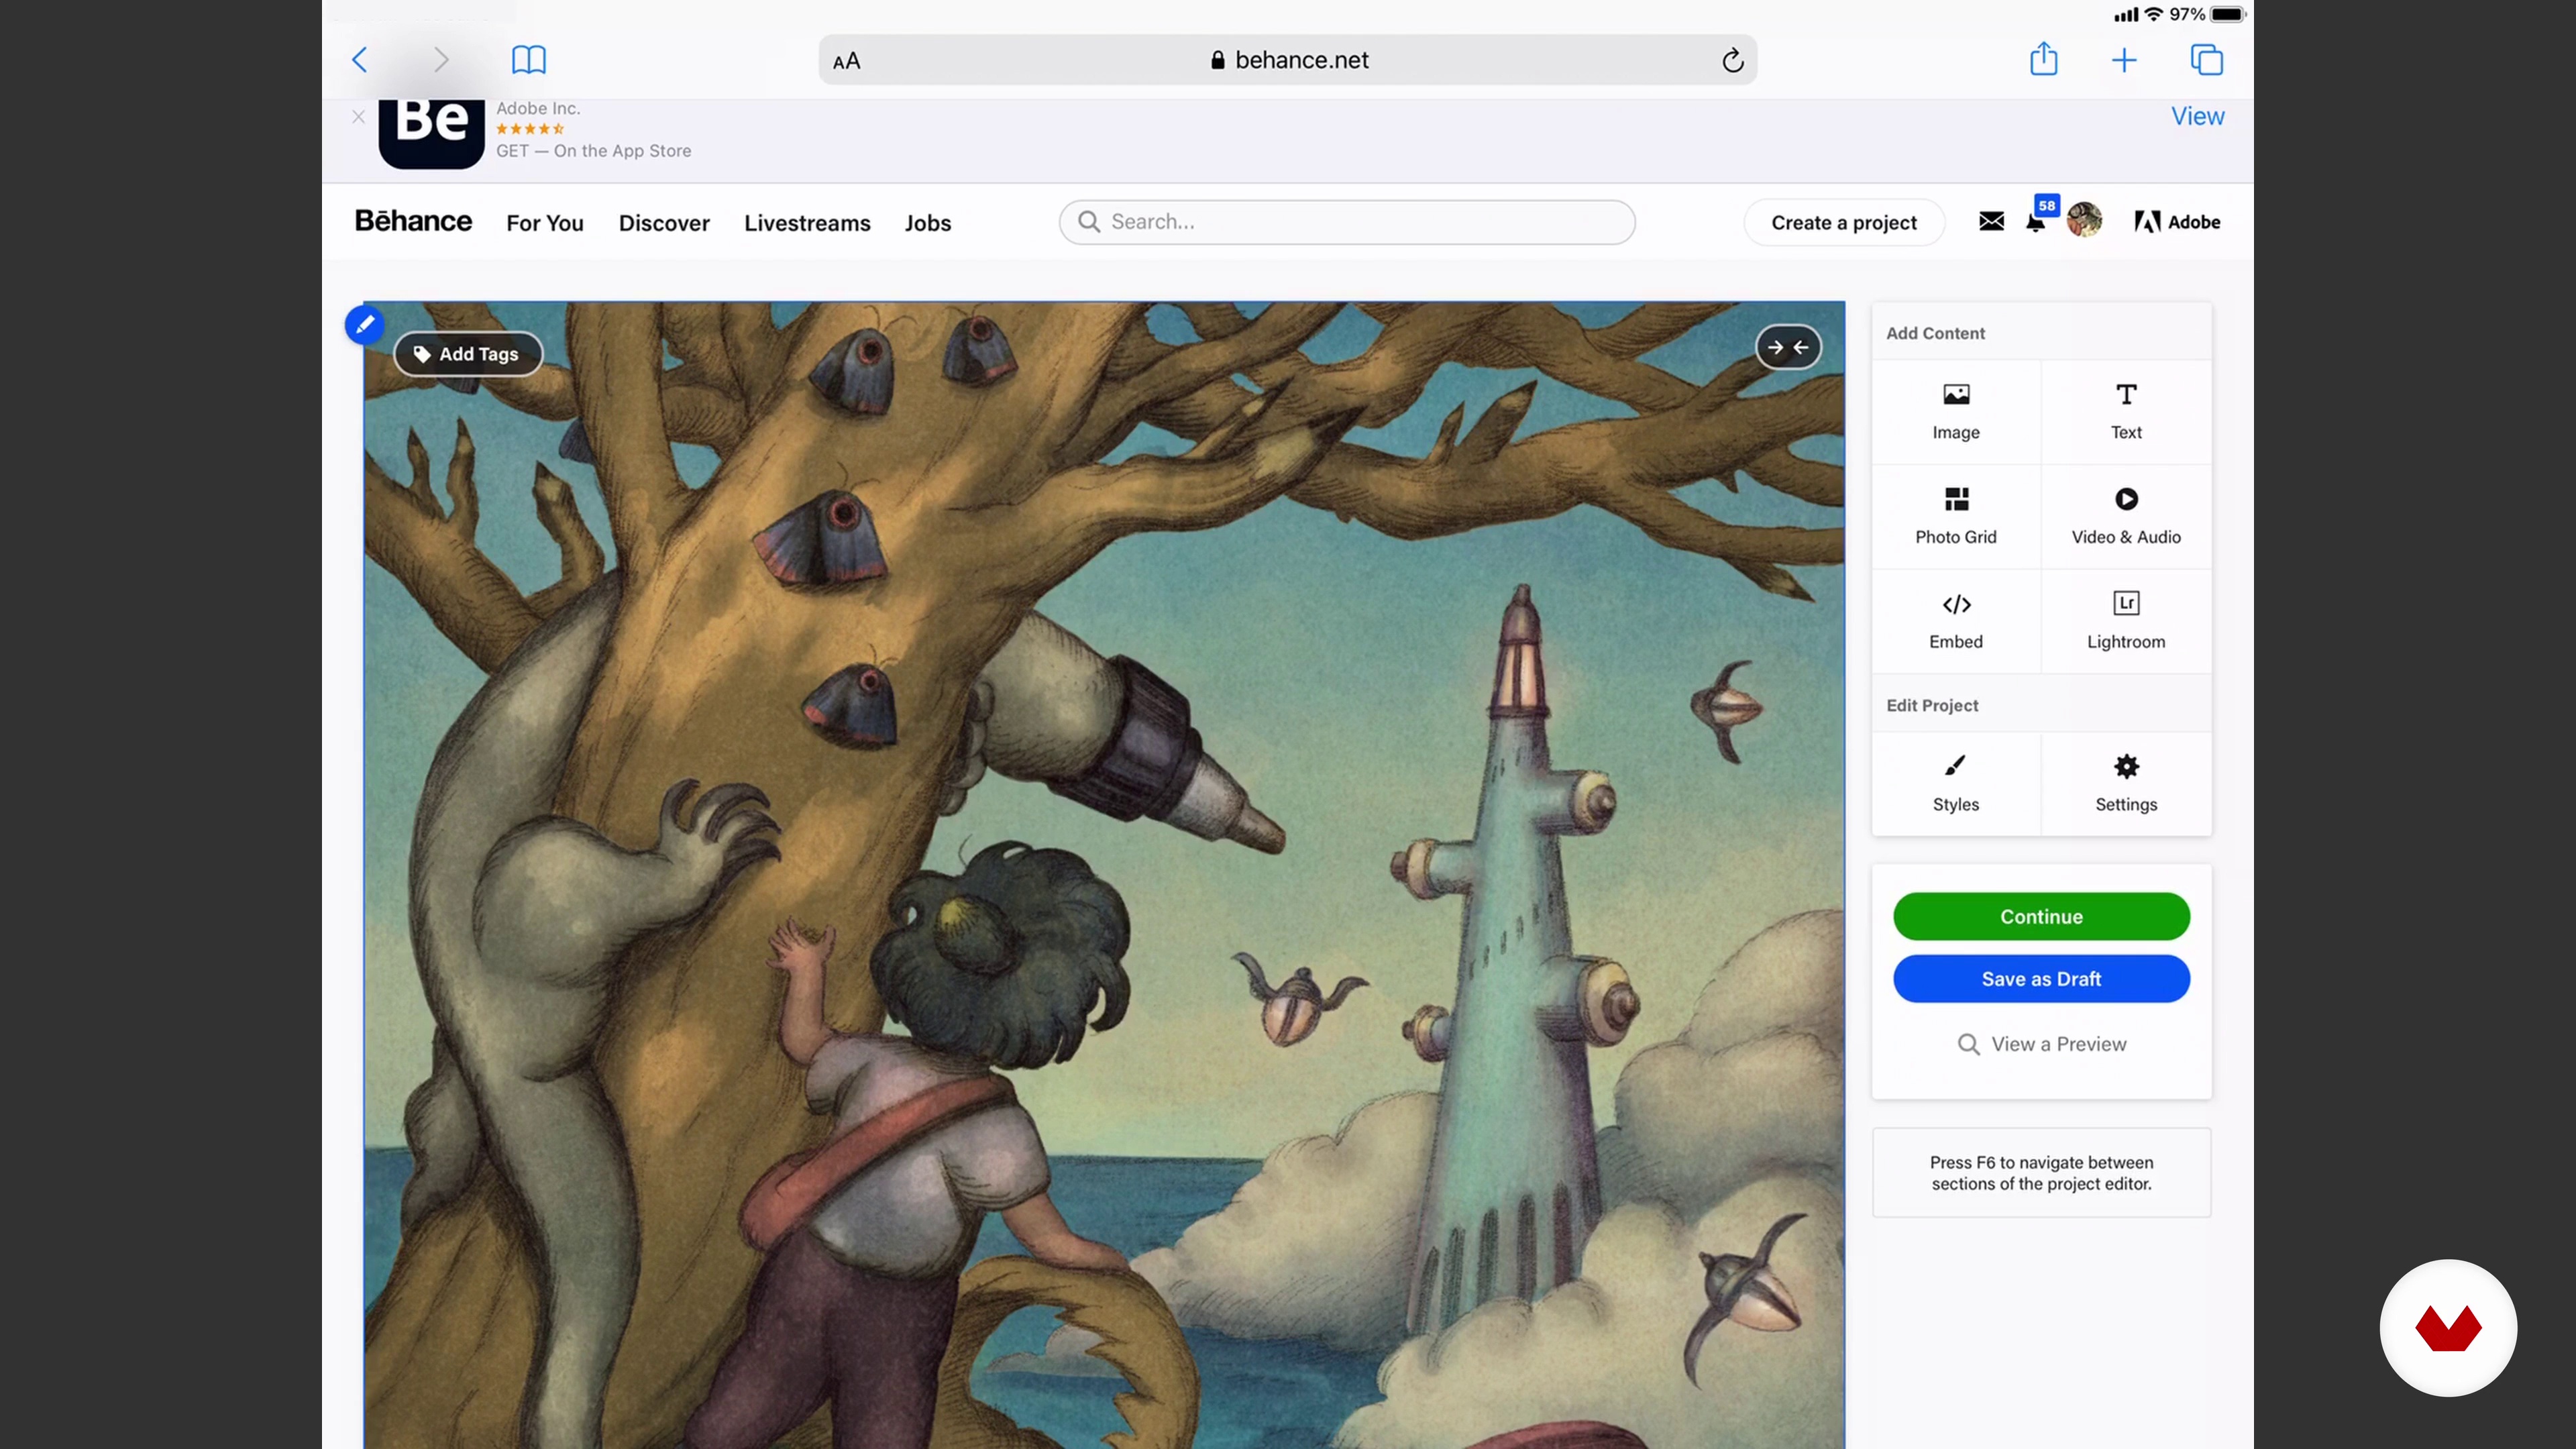Add Image content
Screen dimensions: 2576x1449
1955,411
